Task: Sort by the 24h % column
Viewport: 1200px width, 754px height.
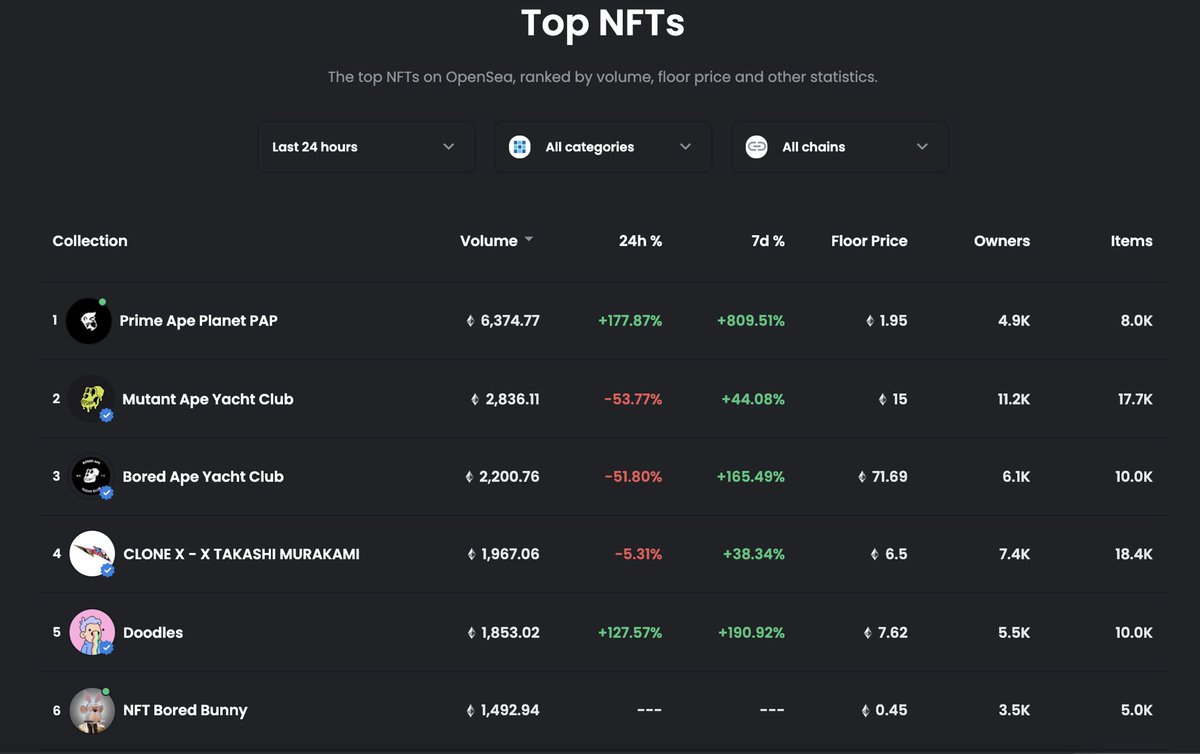Action: click(640, 240)
